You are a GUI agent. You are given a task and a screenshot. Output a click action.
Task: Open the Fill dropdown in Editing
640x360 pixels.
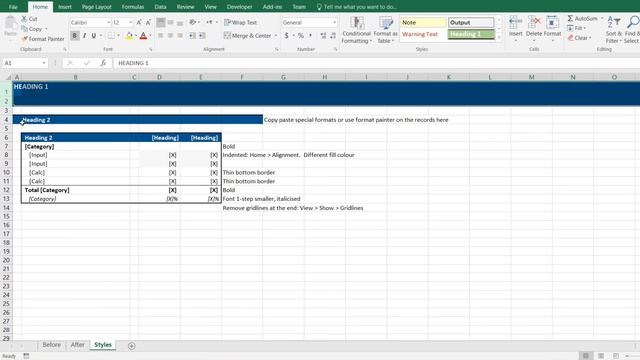tap(577, 28)
